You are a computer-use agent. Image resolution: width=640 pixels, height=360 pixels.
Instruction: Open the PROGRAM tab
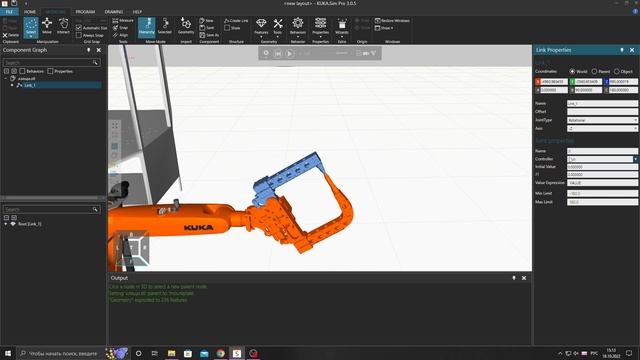[85, 12]
